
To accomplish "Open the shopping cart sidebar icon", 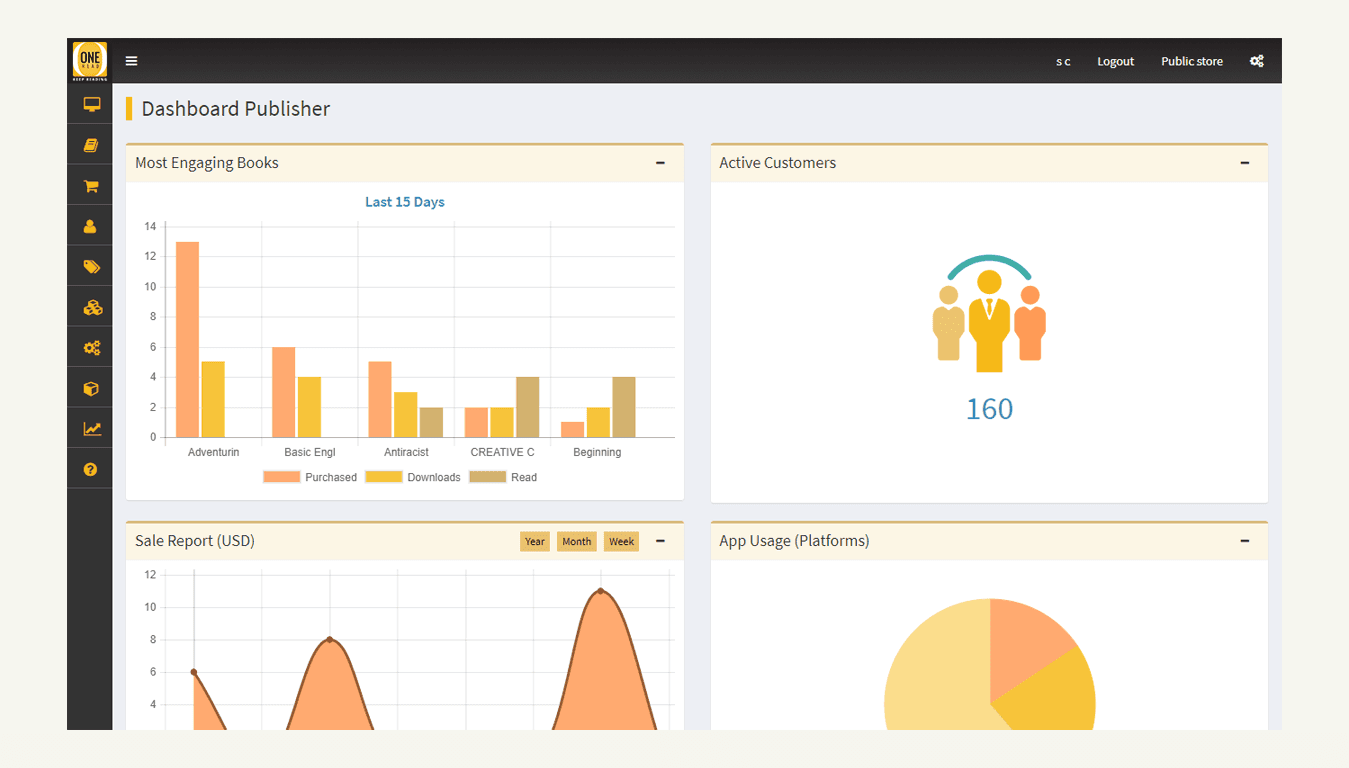I will (x=91, y=186).
